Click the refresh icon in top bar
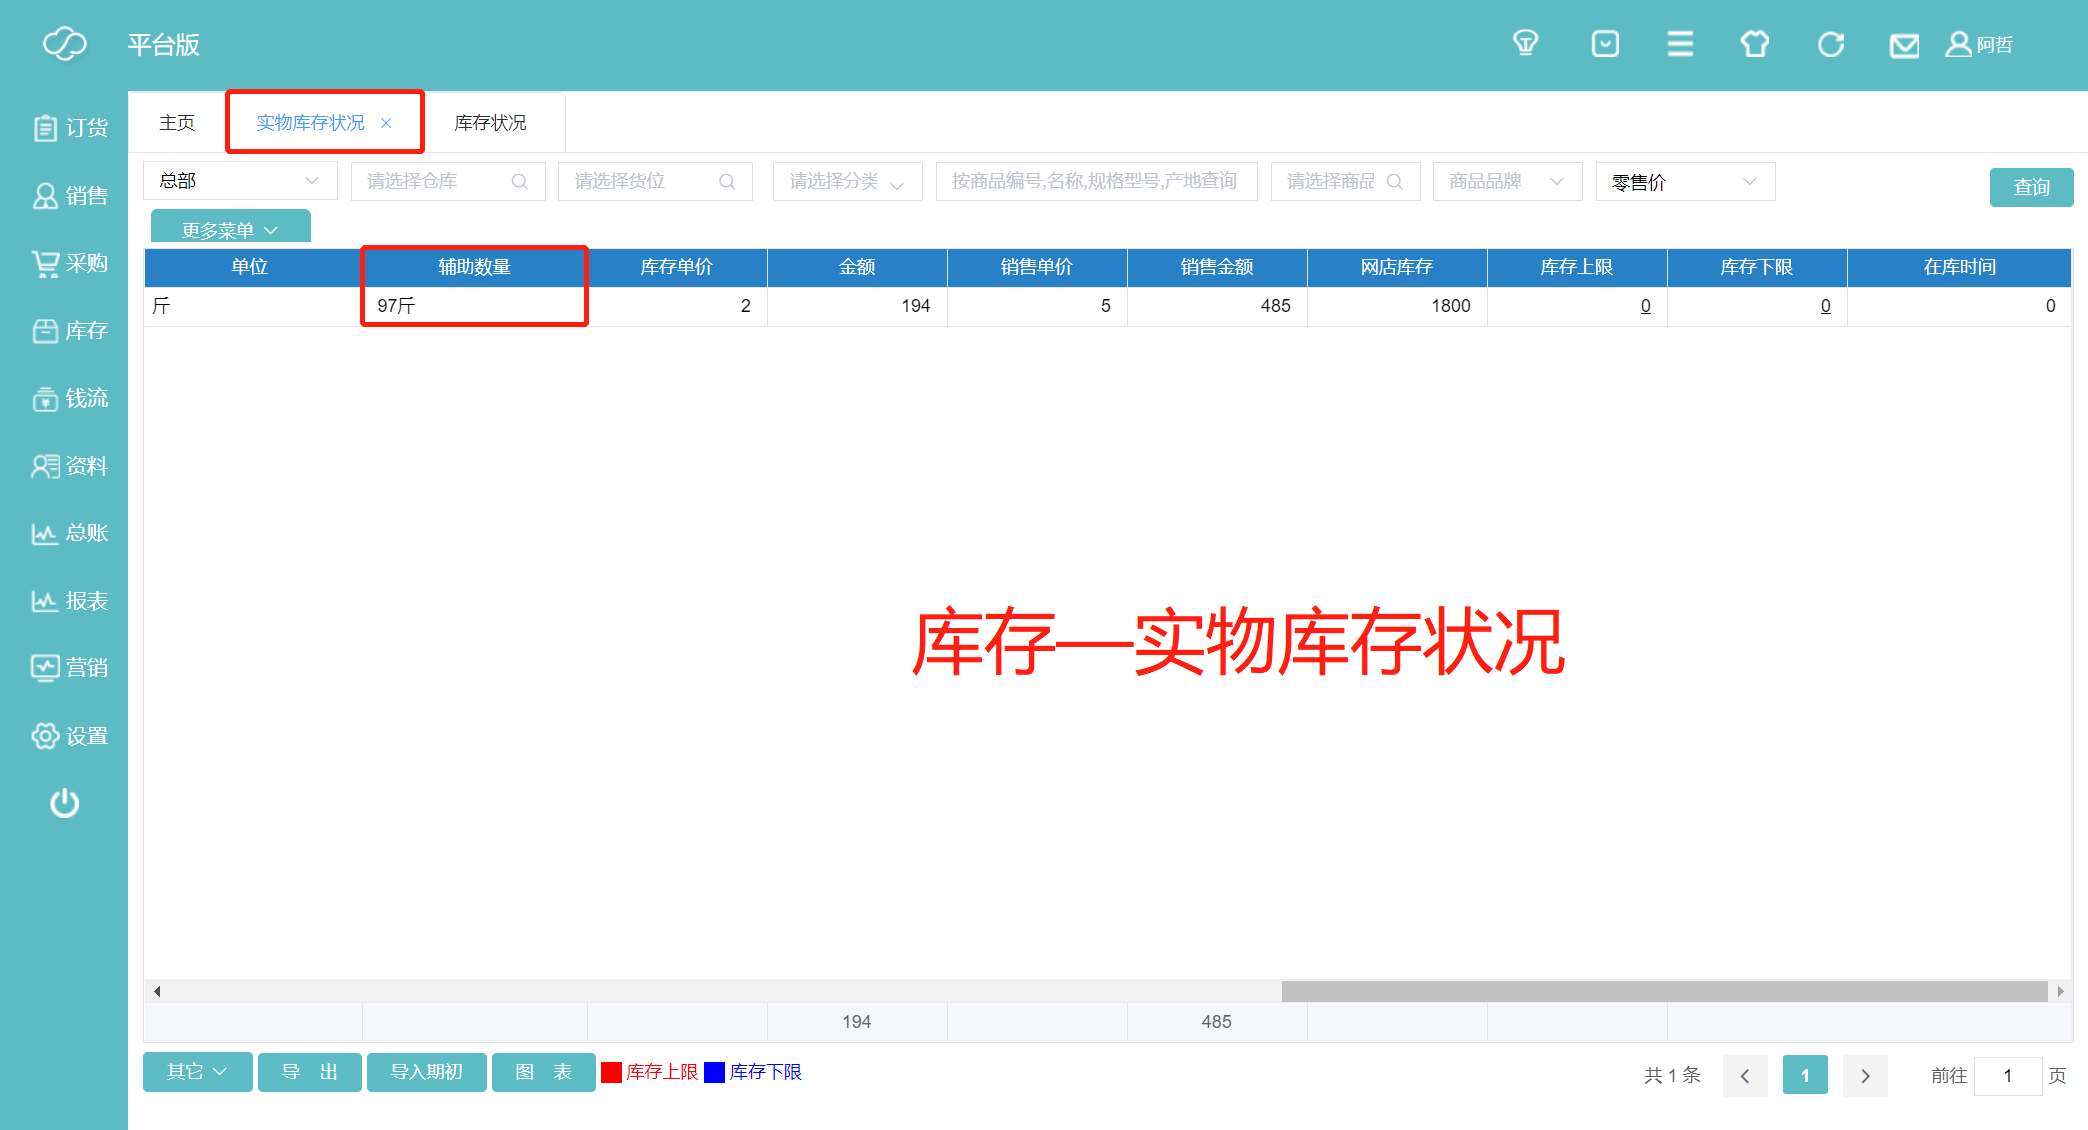Screen dimensions: 2088x1130 click(1831, 44)
